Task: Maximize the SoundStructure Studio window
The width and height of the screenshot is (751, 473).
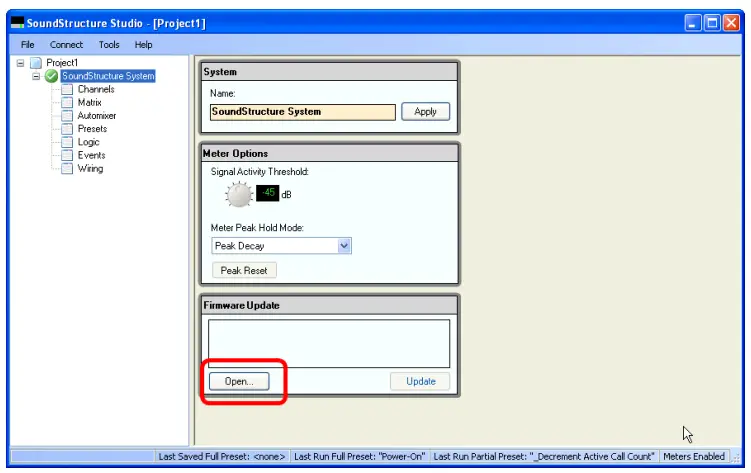Action: point(712,23)
